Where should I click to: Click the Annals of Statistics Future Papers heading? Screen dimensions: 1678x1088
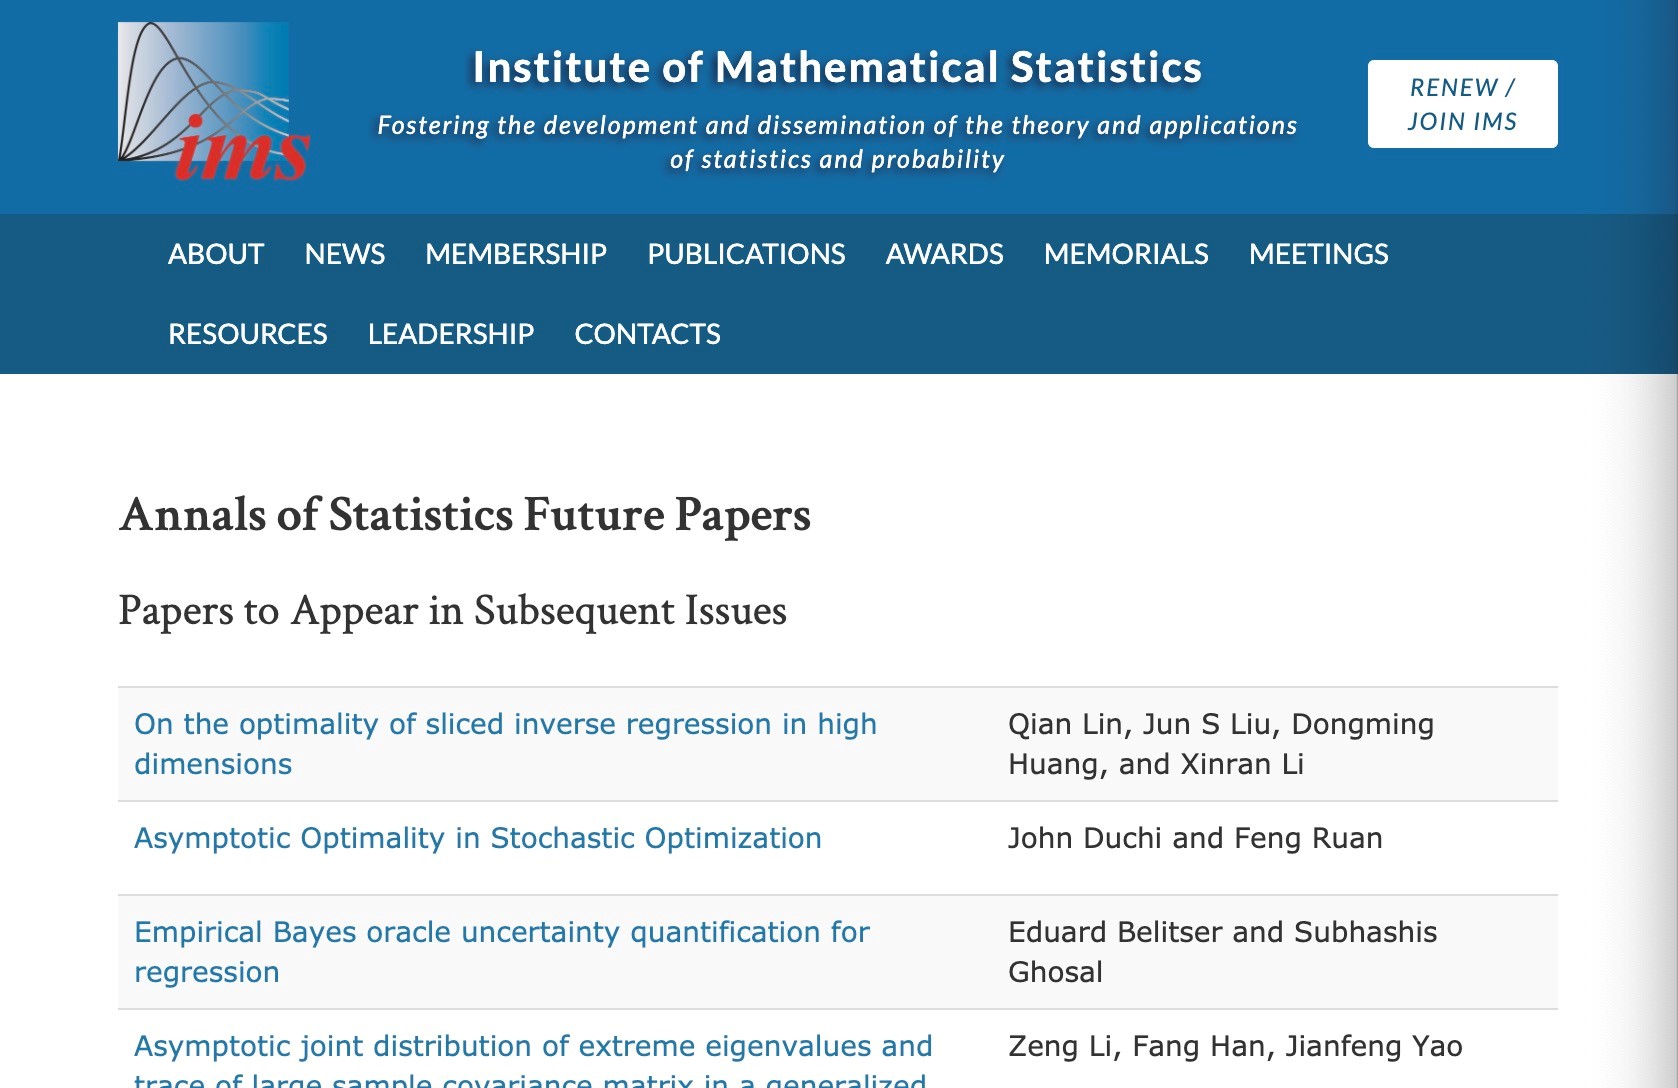coord(465,515)
